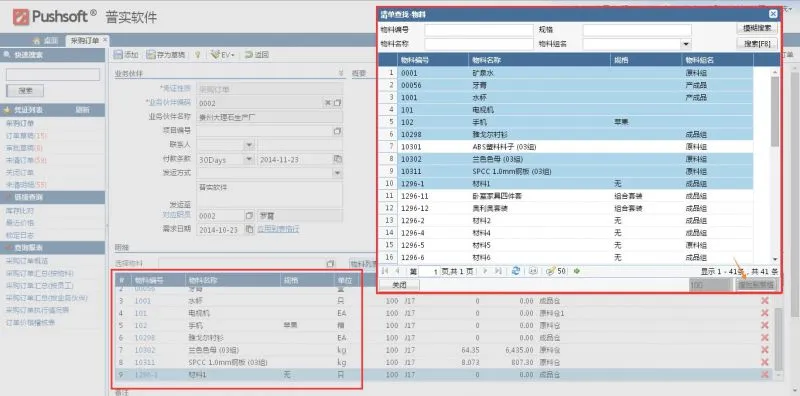Image resolution: width=800 pixels, height=396 pixels.
Task: Select row 10301 ABS塑料粒子 in dialog
Action: click(x=566, y=146)
